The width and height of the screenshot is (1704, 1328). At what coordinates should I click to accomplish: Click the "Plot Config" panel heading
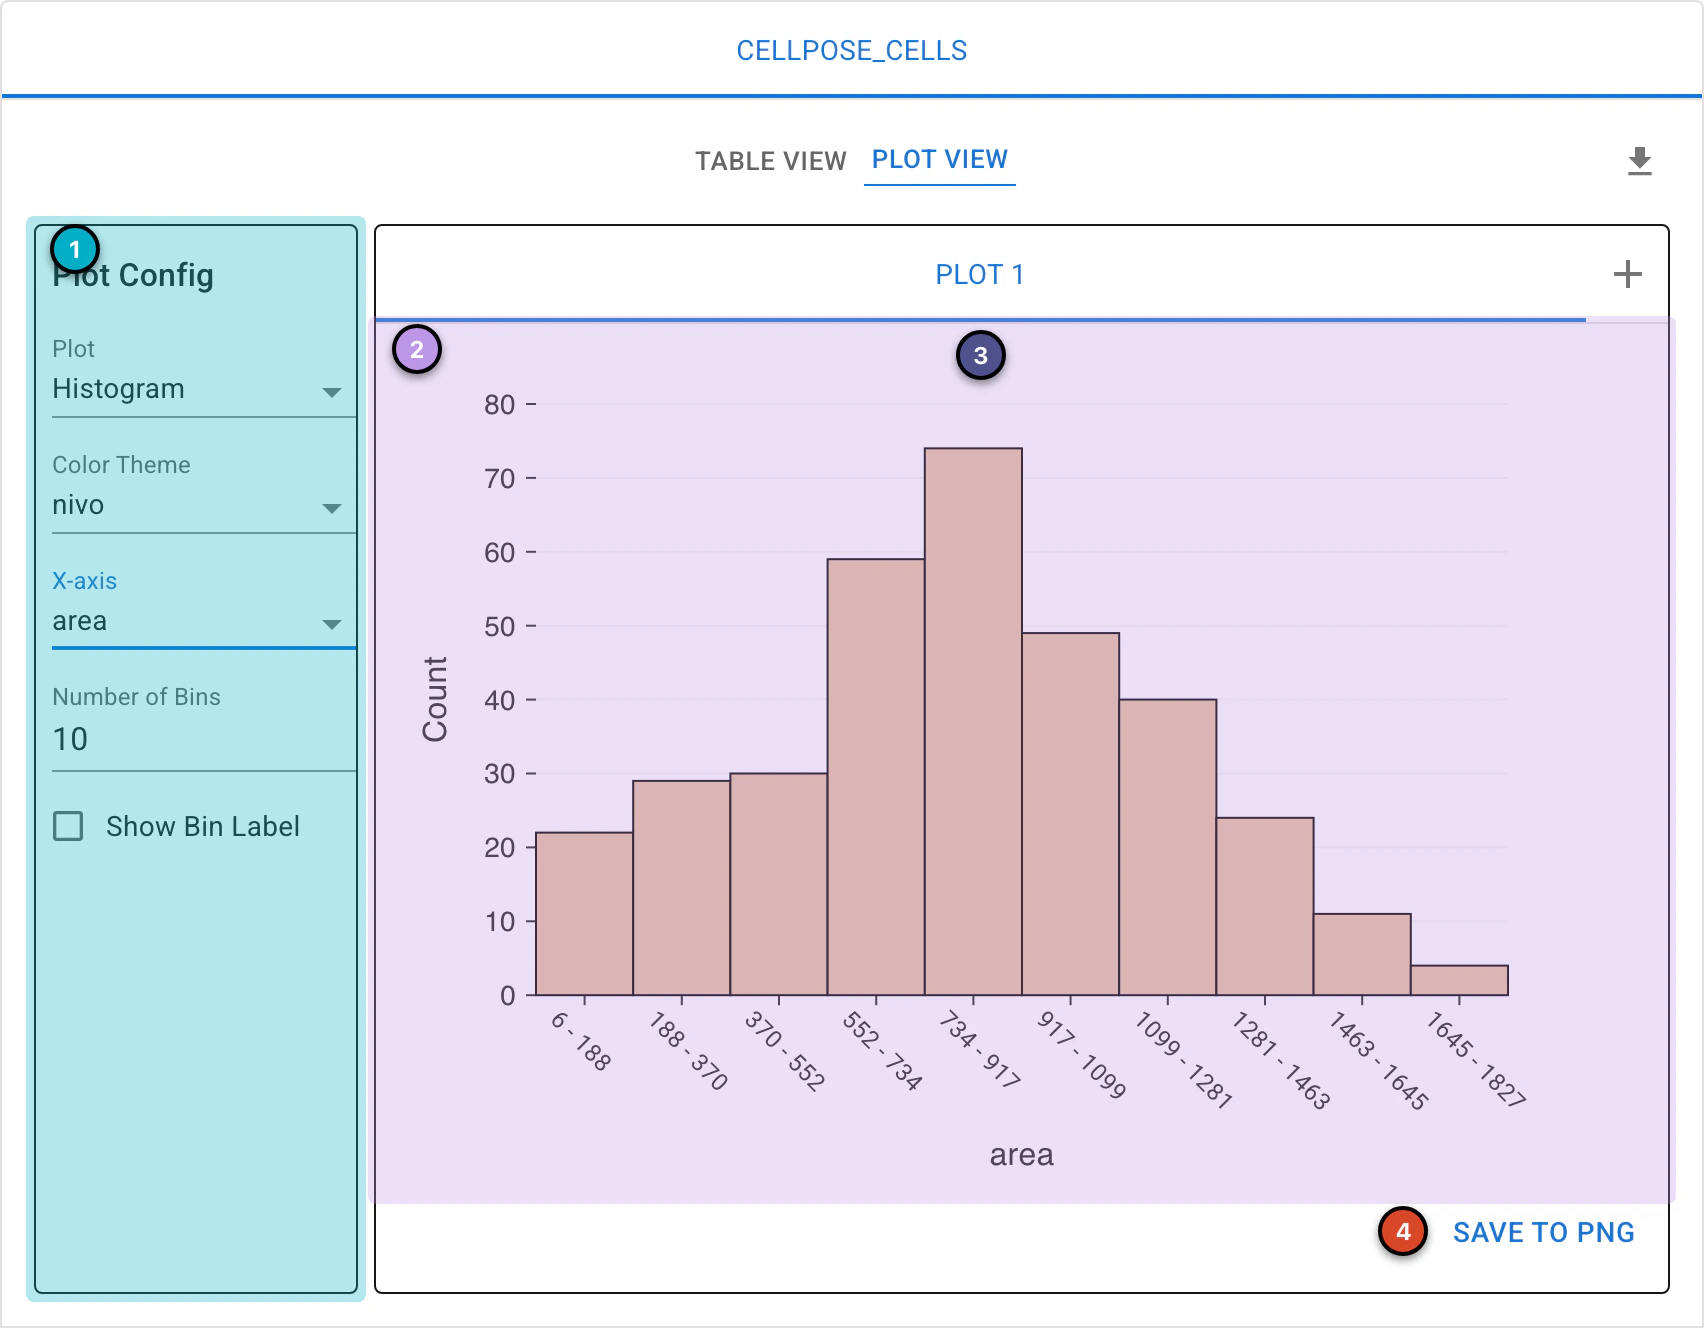[133, 275]
